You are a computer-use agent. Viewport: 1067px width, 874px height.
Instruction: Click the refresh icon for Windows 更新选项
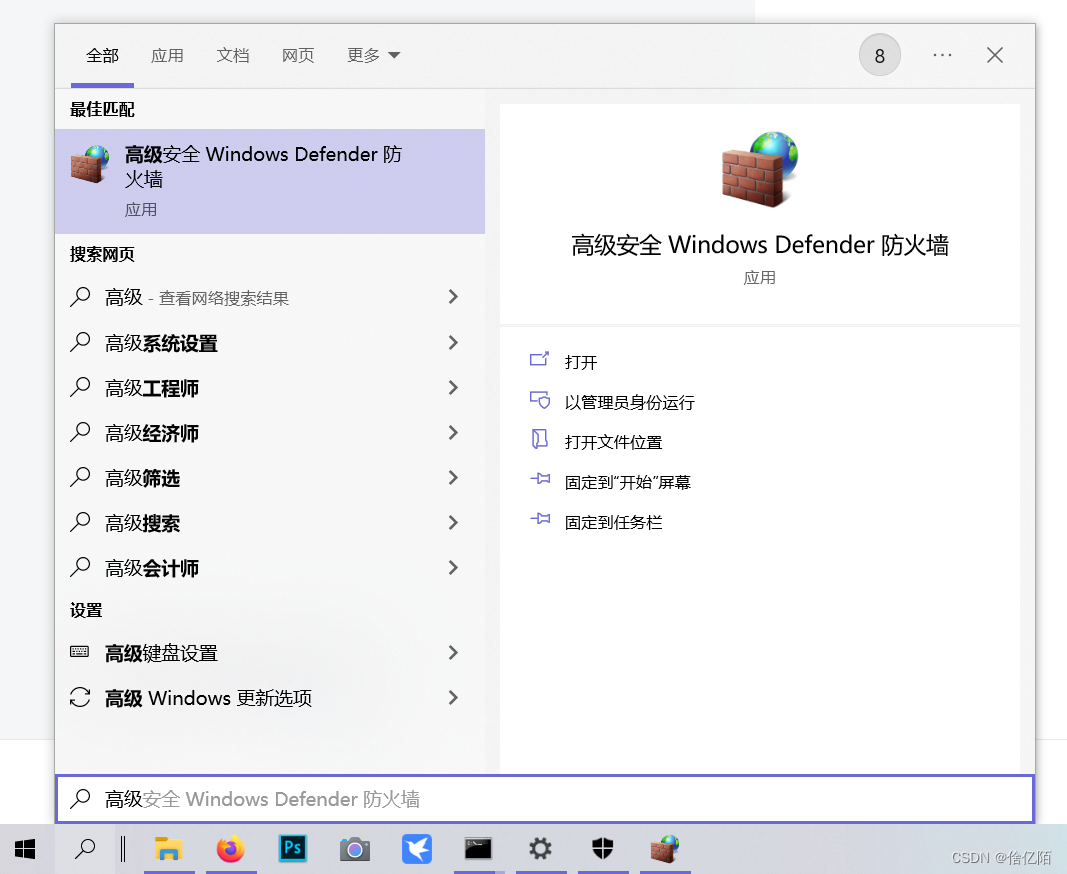click(80, 697)
